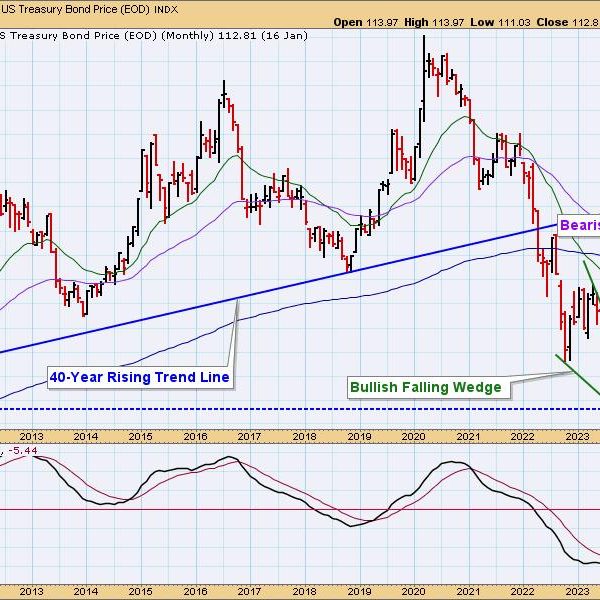
Task: Click 2016 on the bottom indicator year axis
Action: [x=195, y=591]
